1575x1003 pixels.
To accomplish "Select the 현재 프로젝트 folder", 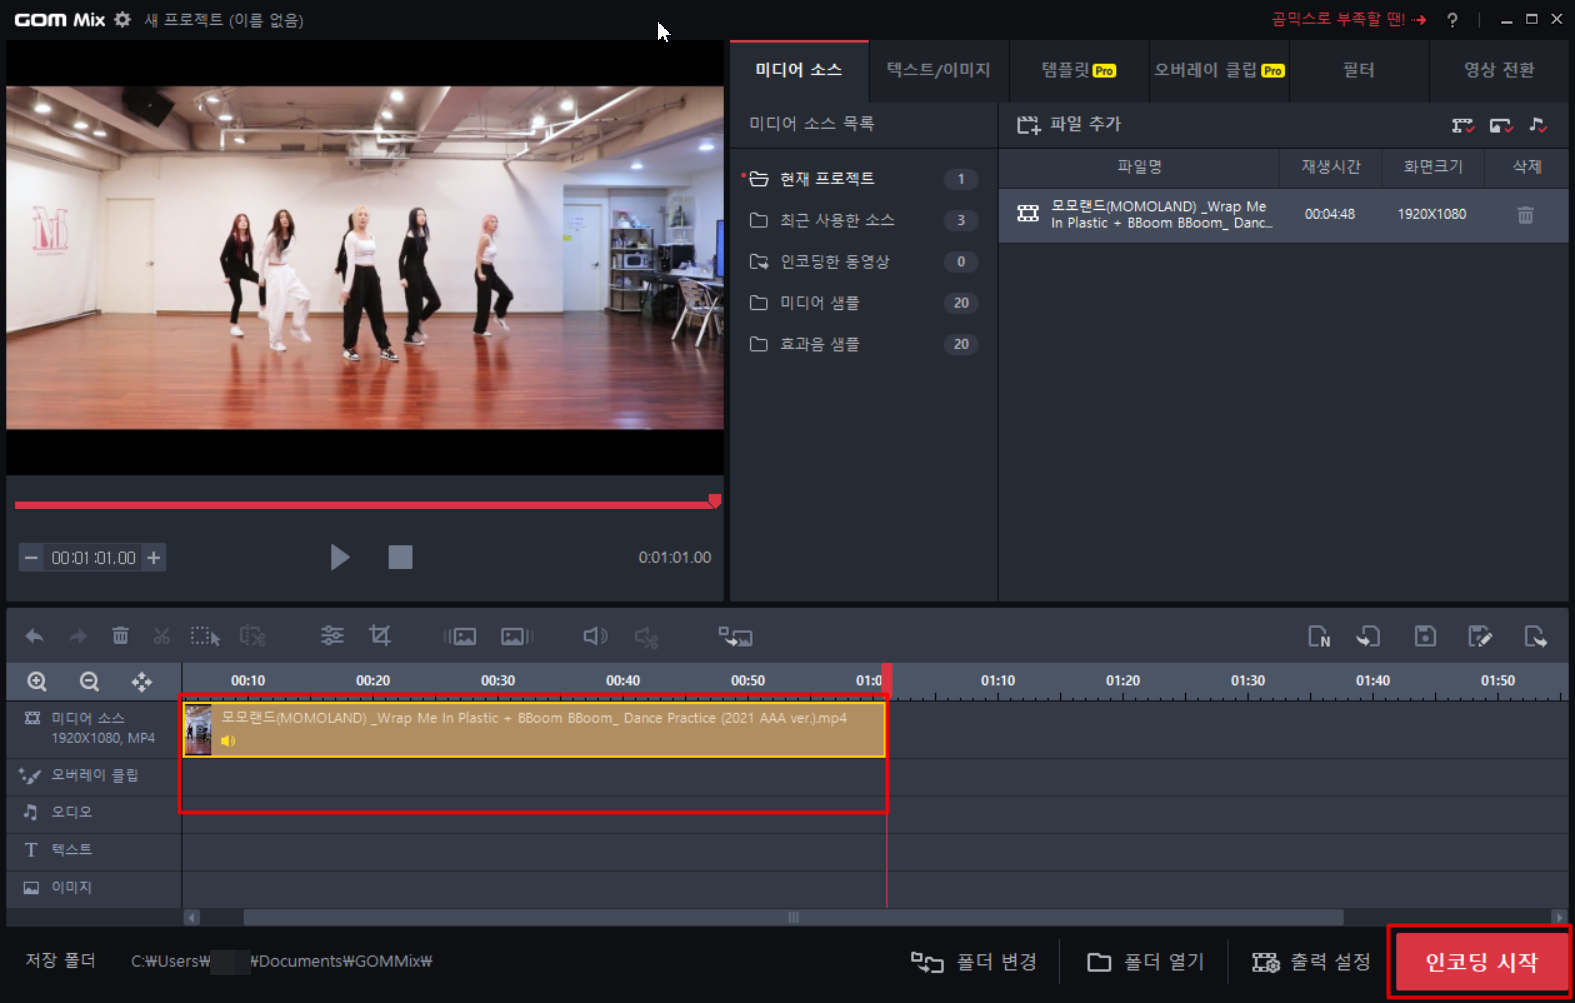I will point(863,179).
